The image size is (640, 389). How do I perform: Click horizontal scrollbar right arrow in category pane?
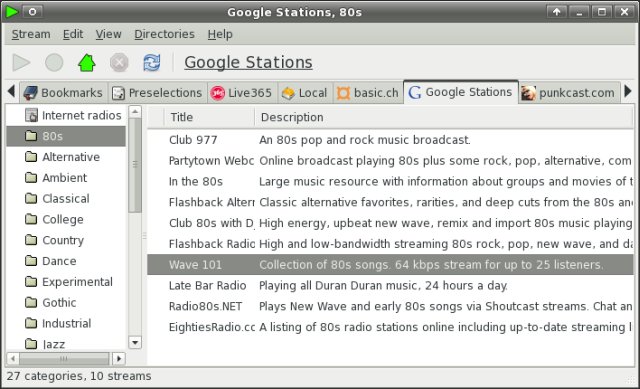[119, 359]
